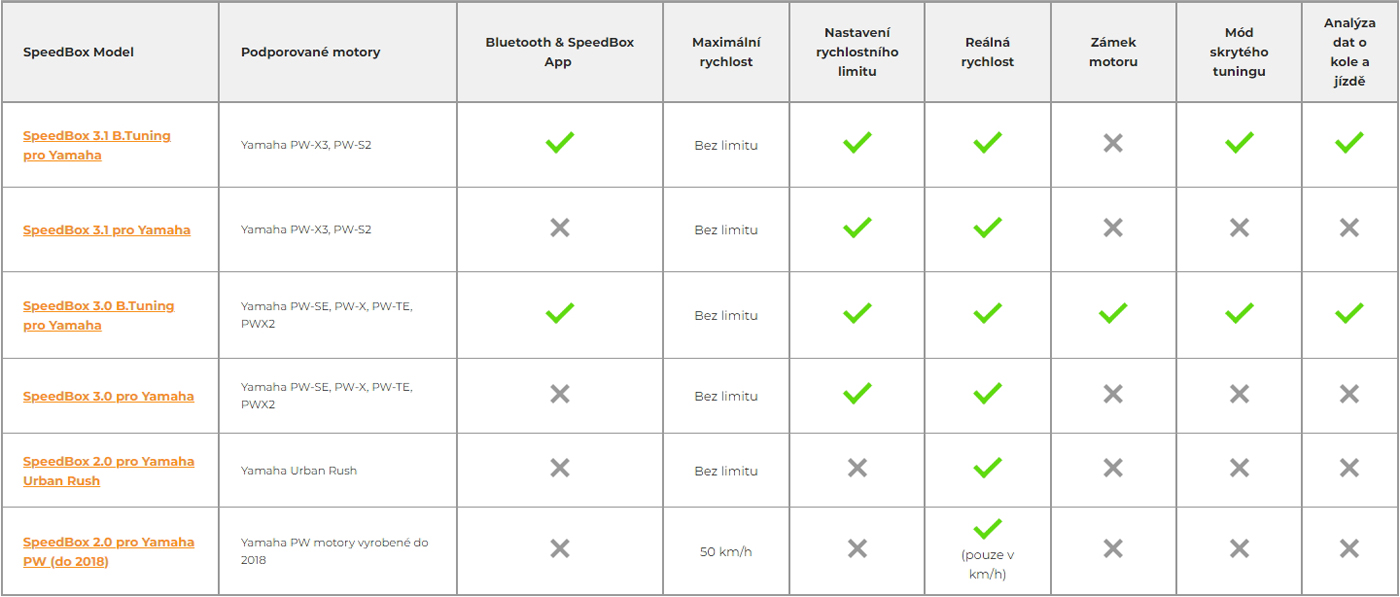Image resolution: width=1400 pixels, height=597 pixels.
Task: Click Nastavení rychlostního limitu cross for Urban Rush row
Action: click(857, 467)
